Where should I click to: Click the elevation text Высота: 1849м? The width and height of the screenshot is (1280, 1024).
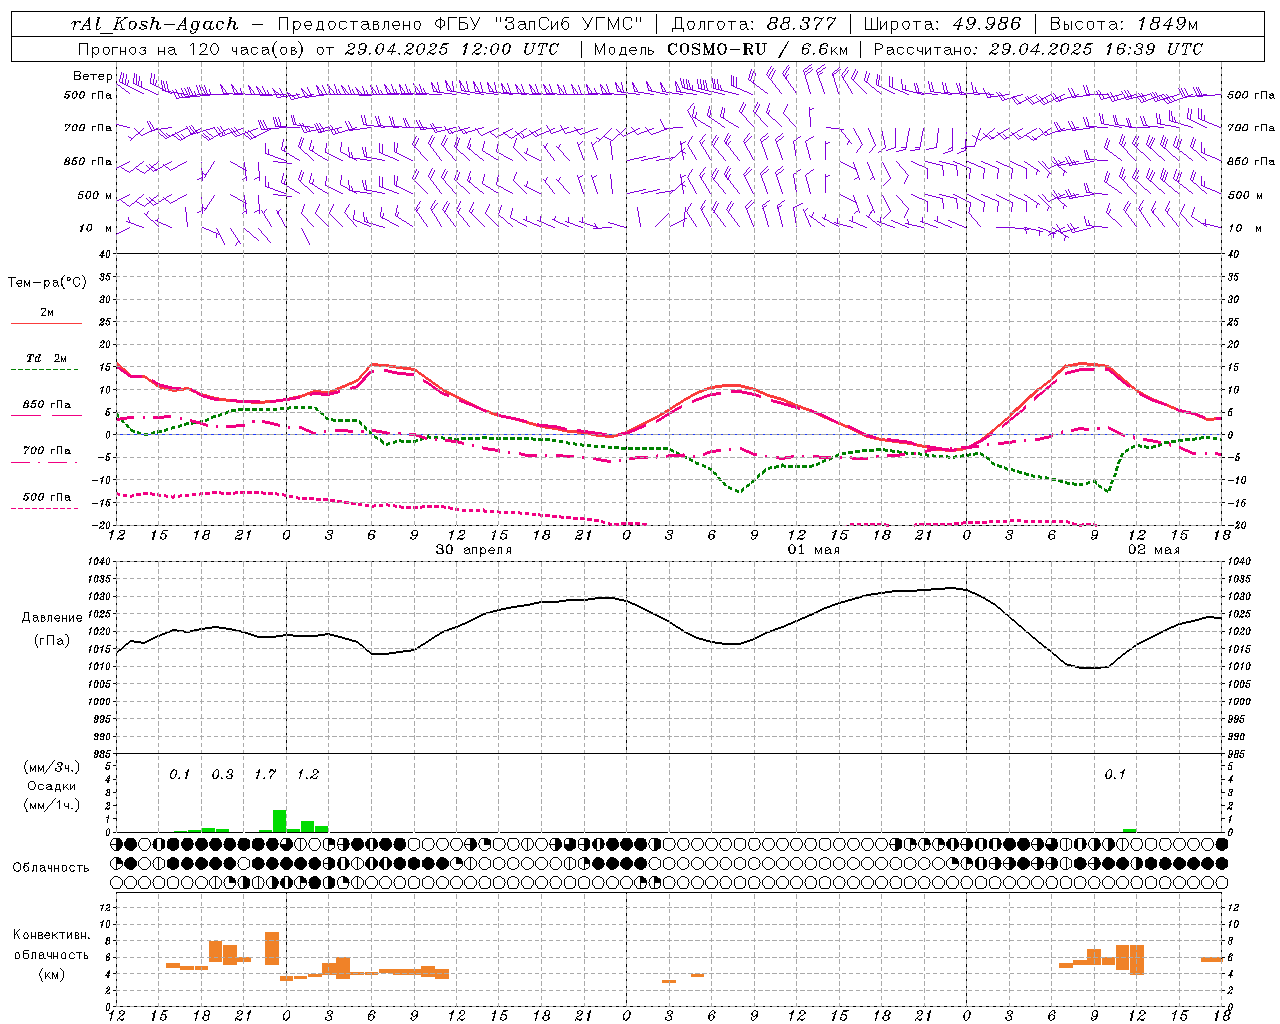[x=1124, y=24]
